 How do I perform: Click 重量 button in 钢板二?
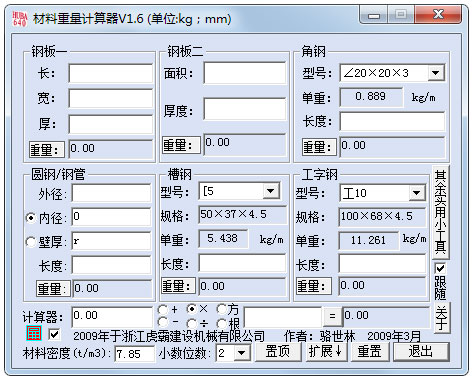point(182,145)
